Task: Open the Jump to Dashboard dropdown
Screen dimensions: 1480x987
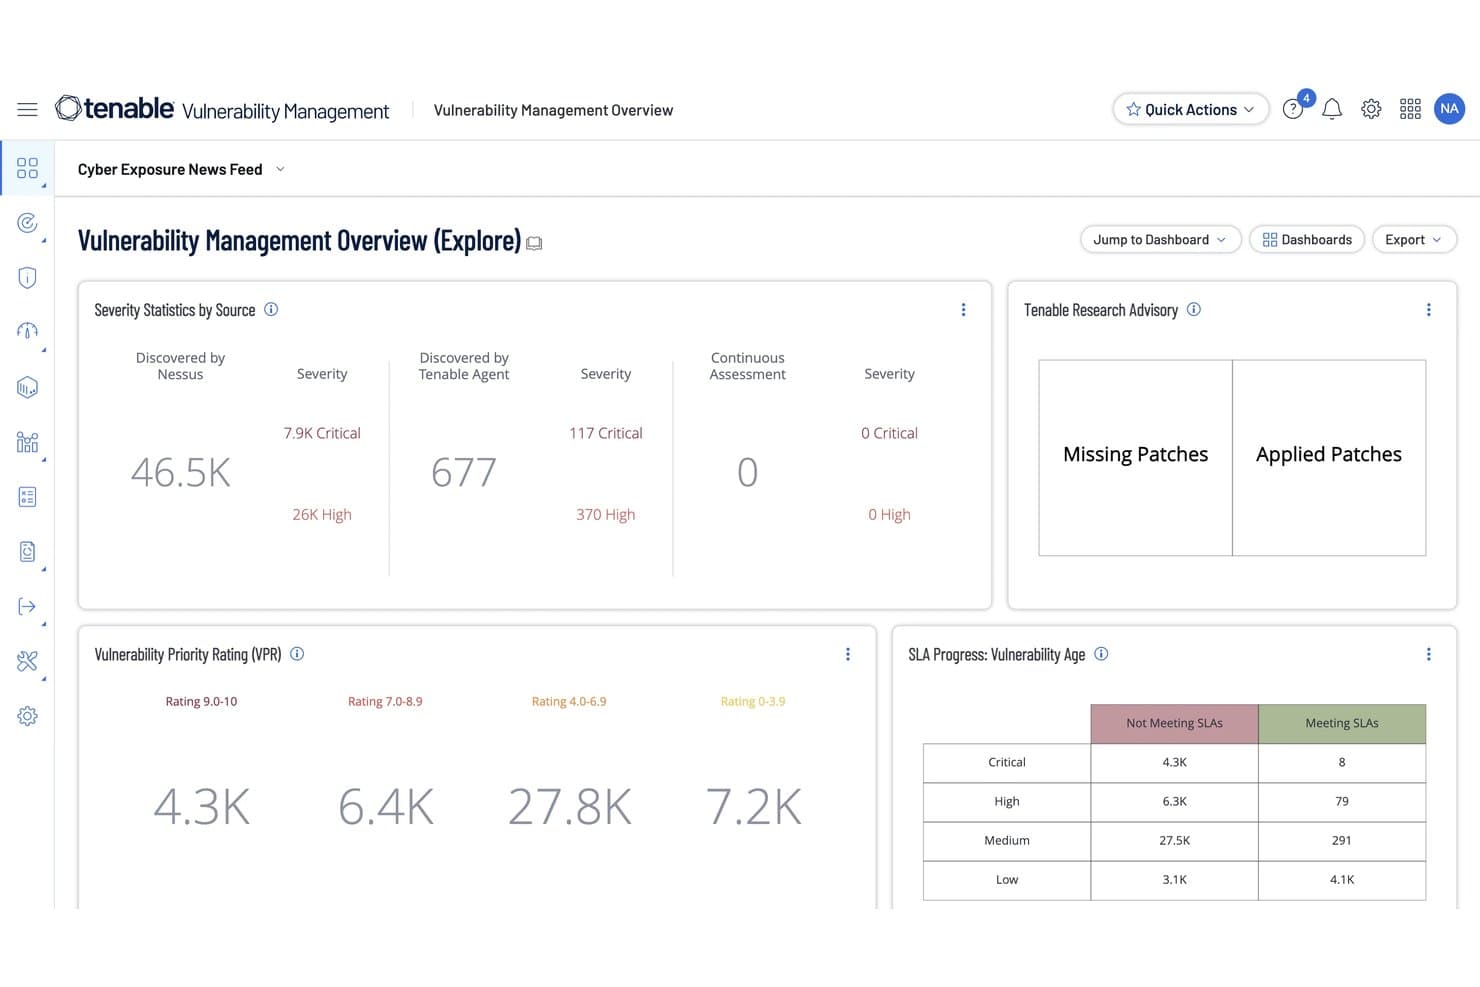Action: click(x=1160, y=240)
